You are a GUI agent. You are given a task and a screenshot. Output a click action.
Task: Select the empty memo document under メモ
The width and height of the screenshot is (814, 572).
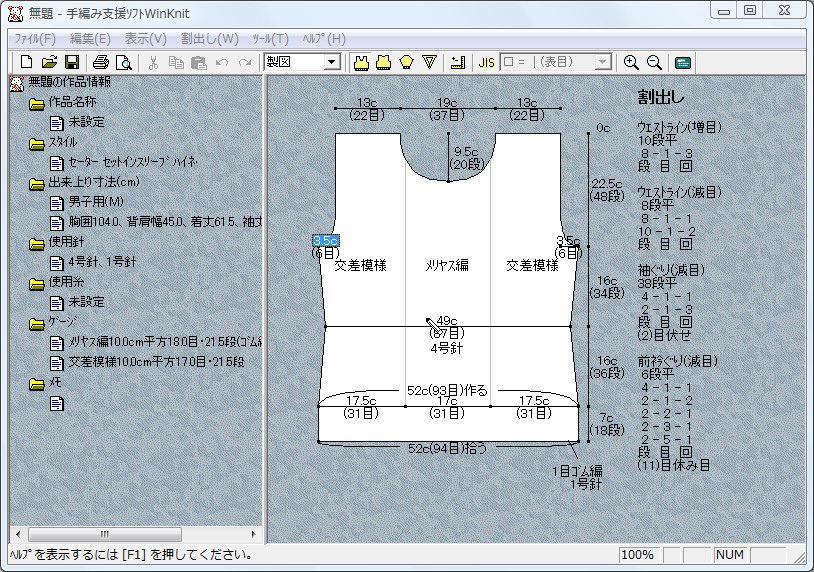click(57, 403)
